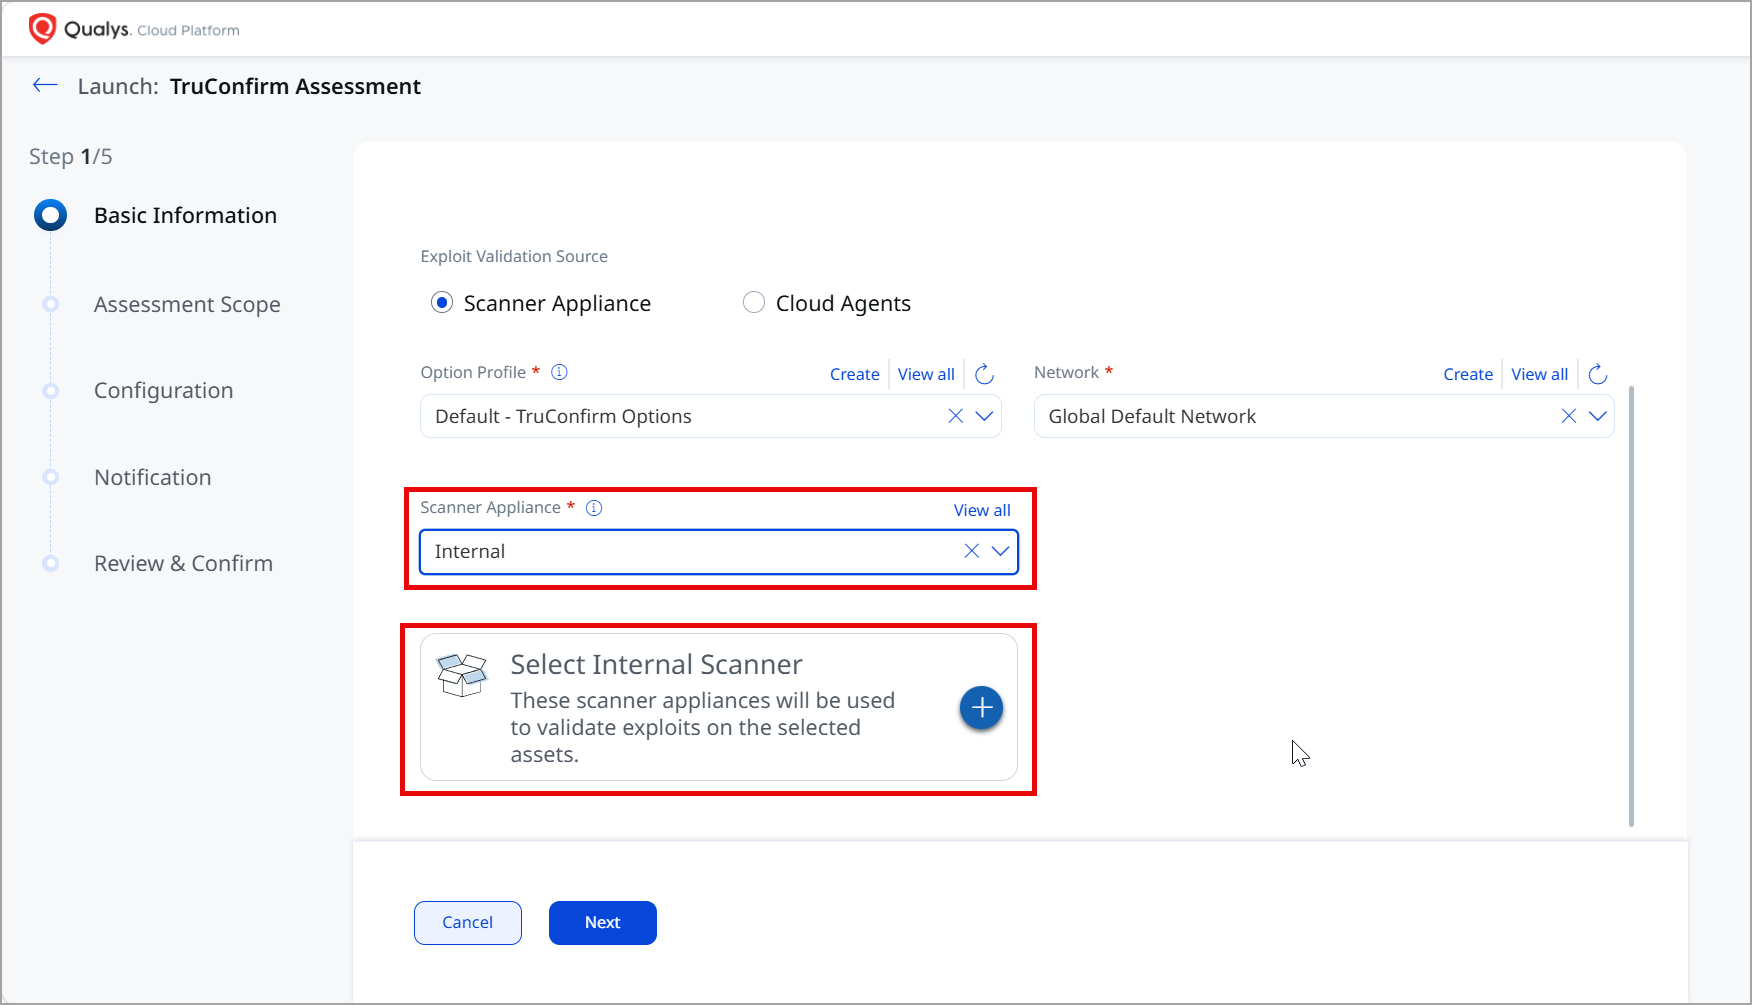The height and width of the screenshot is (1005, 1752).
Task: Open the Option Profile info tooltip icon
Action: [x=560, y=372]
